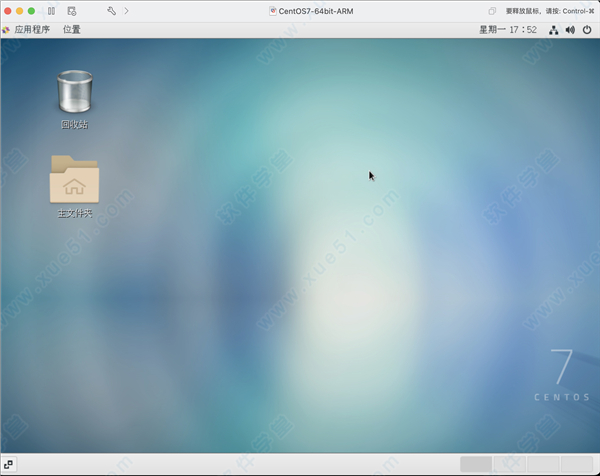Close the VM window with red button

tap(7, 11)
